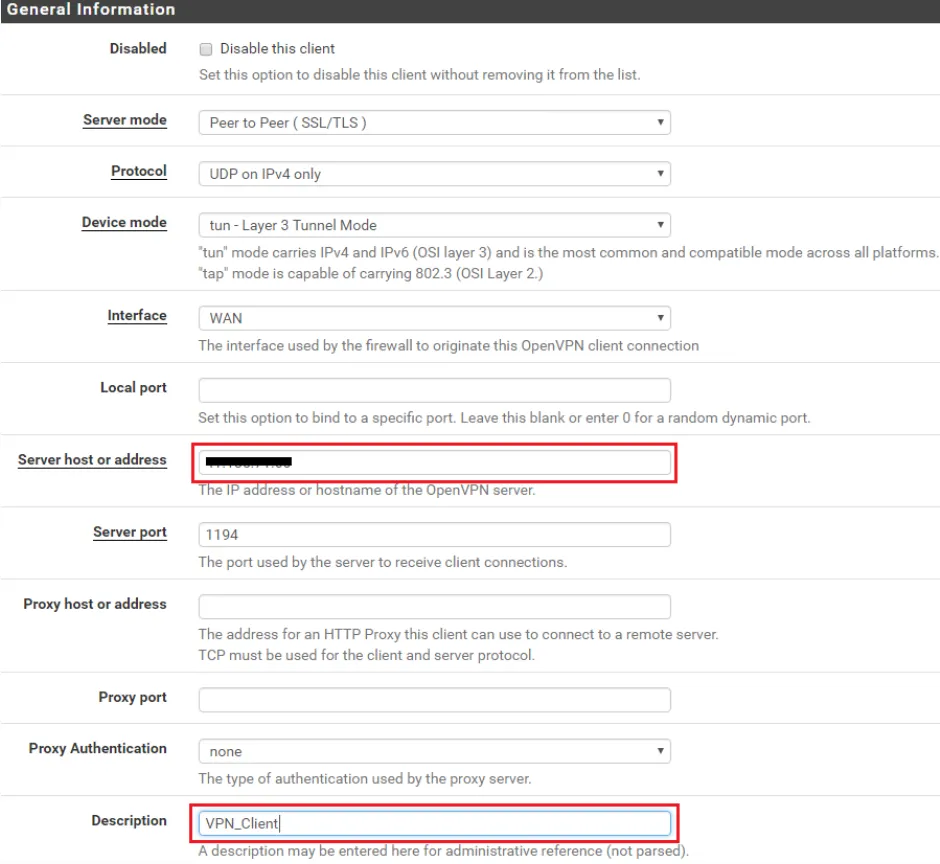Open the Protocol selection dropdown
The width and height of the screenshot is (940, 864).
tap(434, 173)
